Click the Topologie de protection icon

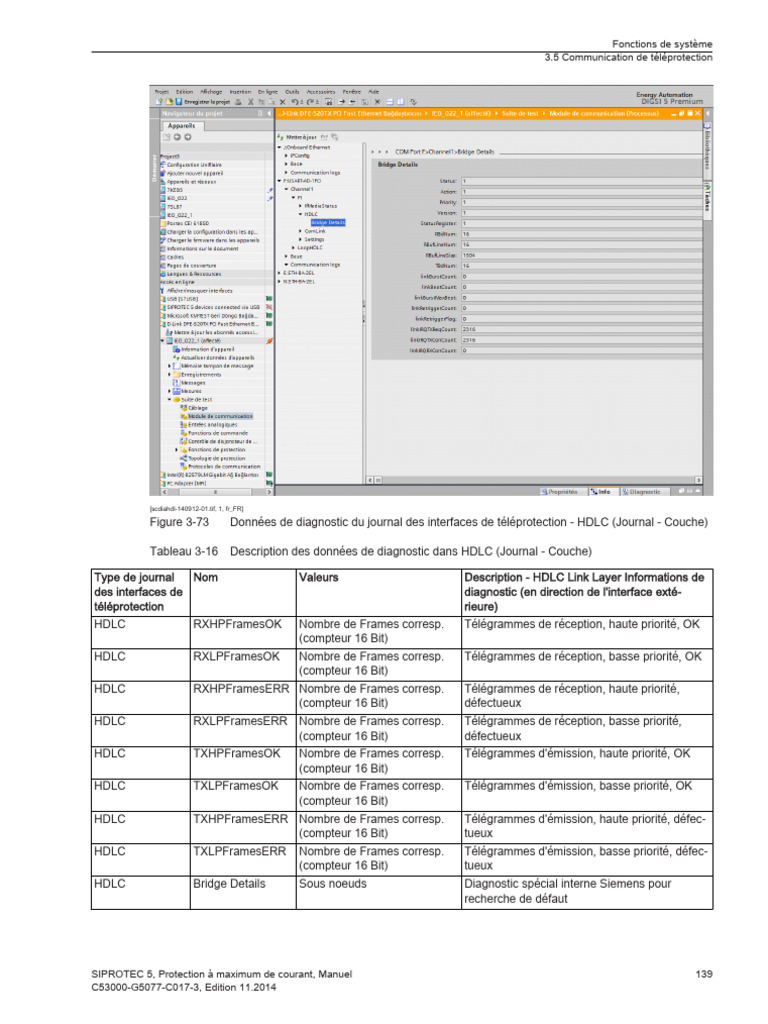pyautogui.click(x=182, y=458)
